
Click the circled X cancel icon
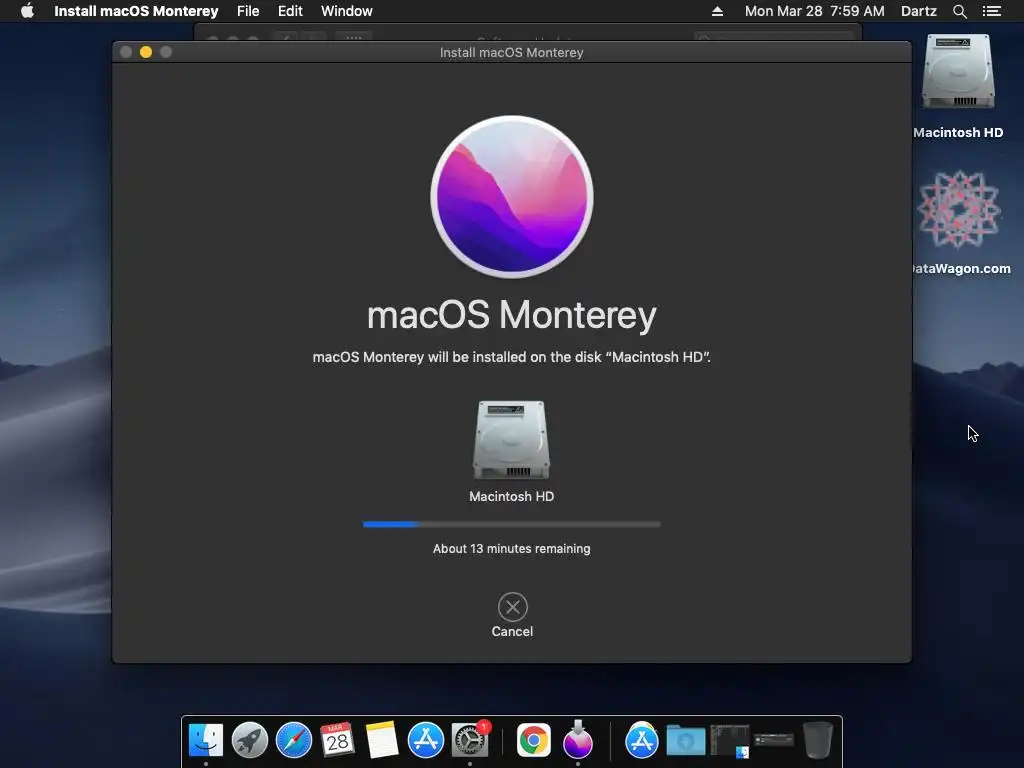513,607
